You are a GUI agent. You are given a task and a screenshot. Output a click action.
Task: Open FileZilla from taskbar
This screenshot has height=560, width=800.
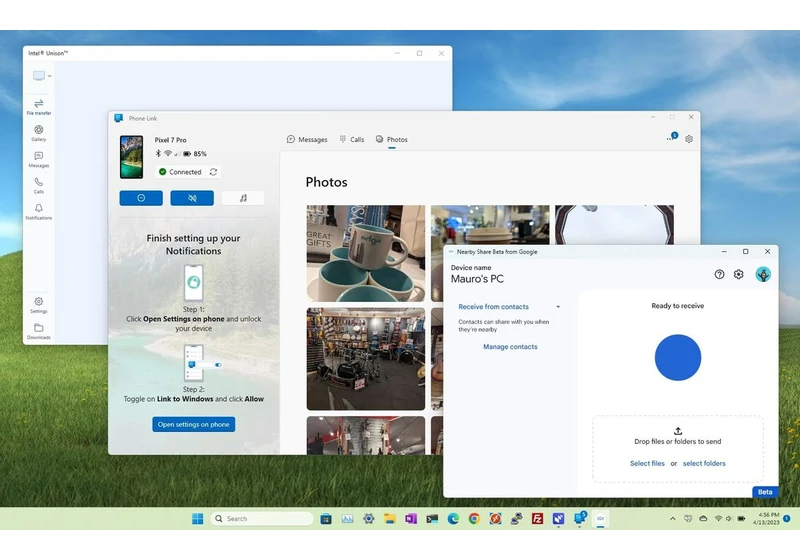coord(537,519)
